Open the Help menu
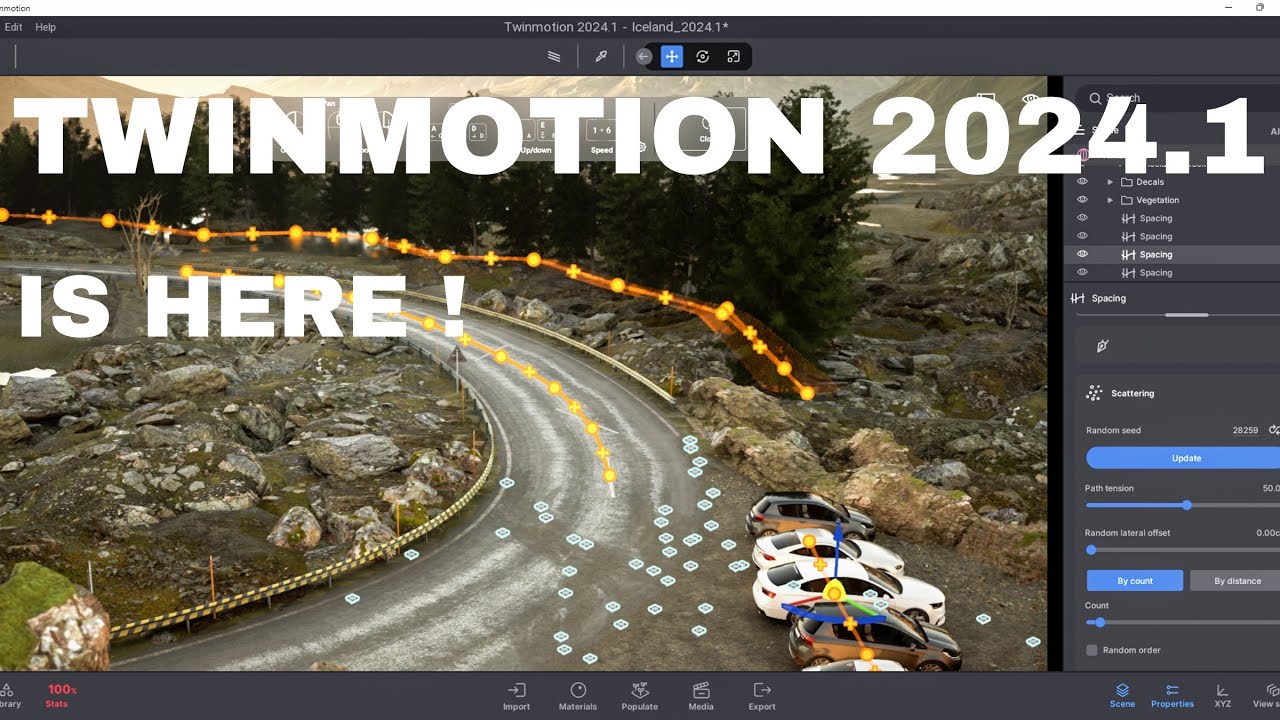This screenshot has width=1280, height=720. (46, 27)
